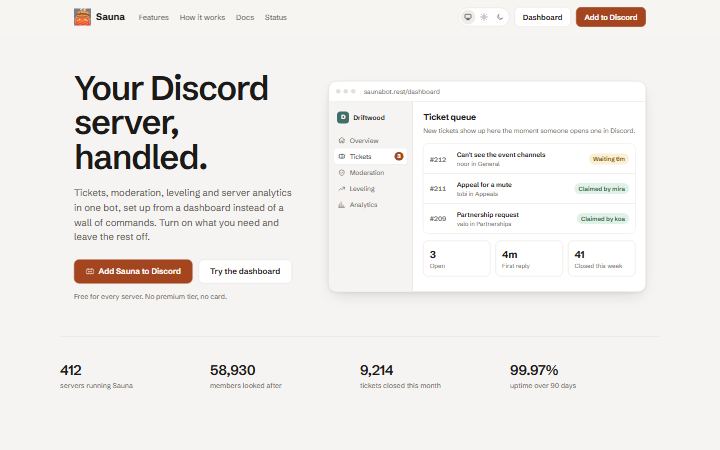Screen dimensions: 720x450
Task: Click the 4m First reply card
Action: [x=529, y=259]
